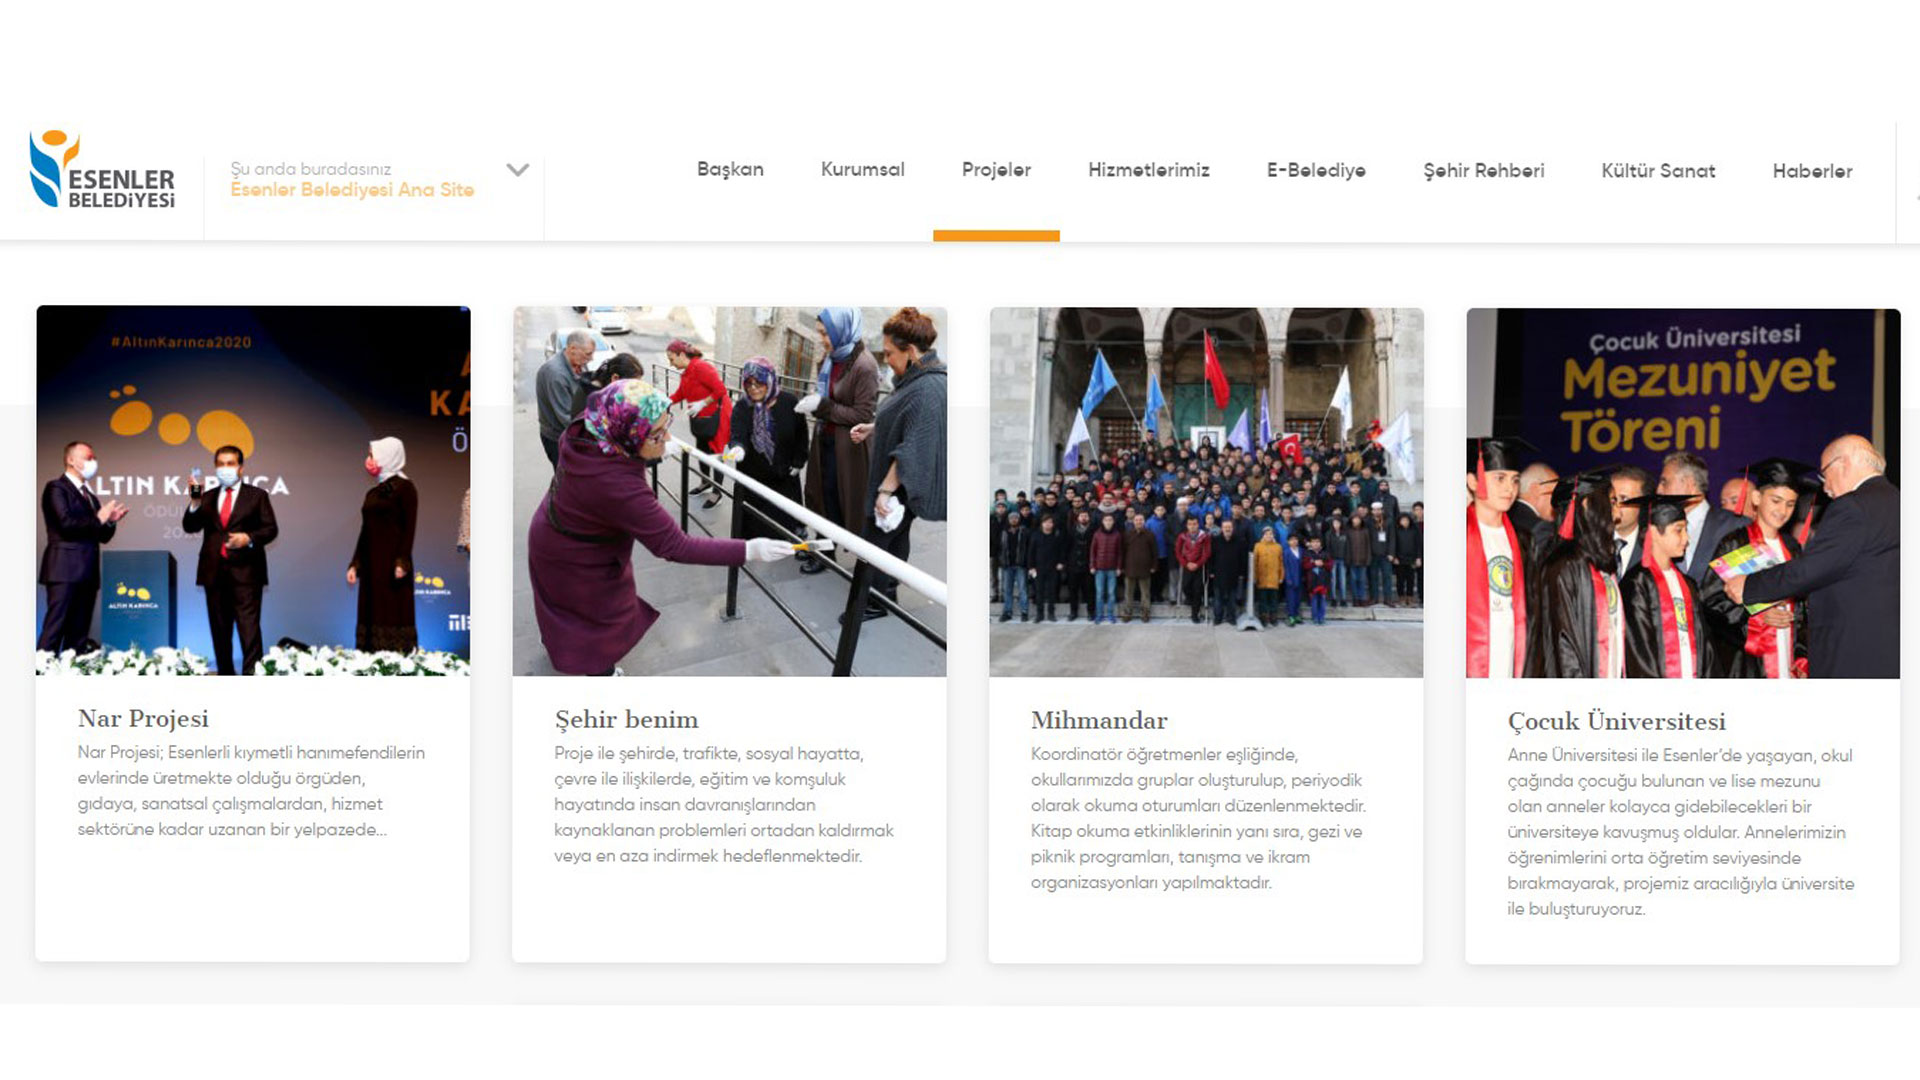The width and height of the screenshot is (1920, 1080).
Task: Click the Esenler Belediyesi logo
Action: [x=102, y=170]
